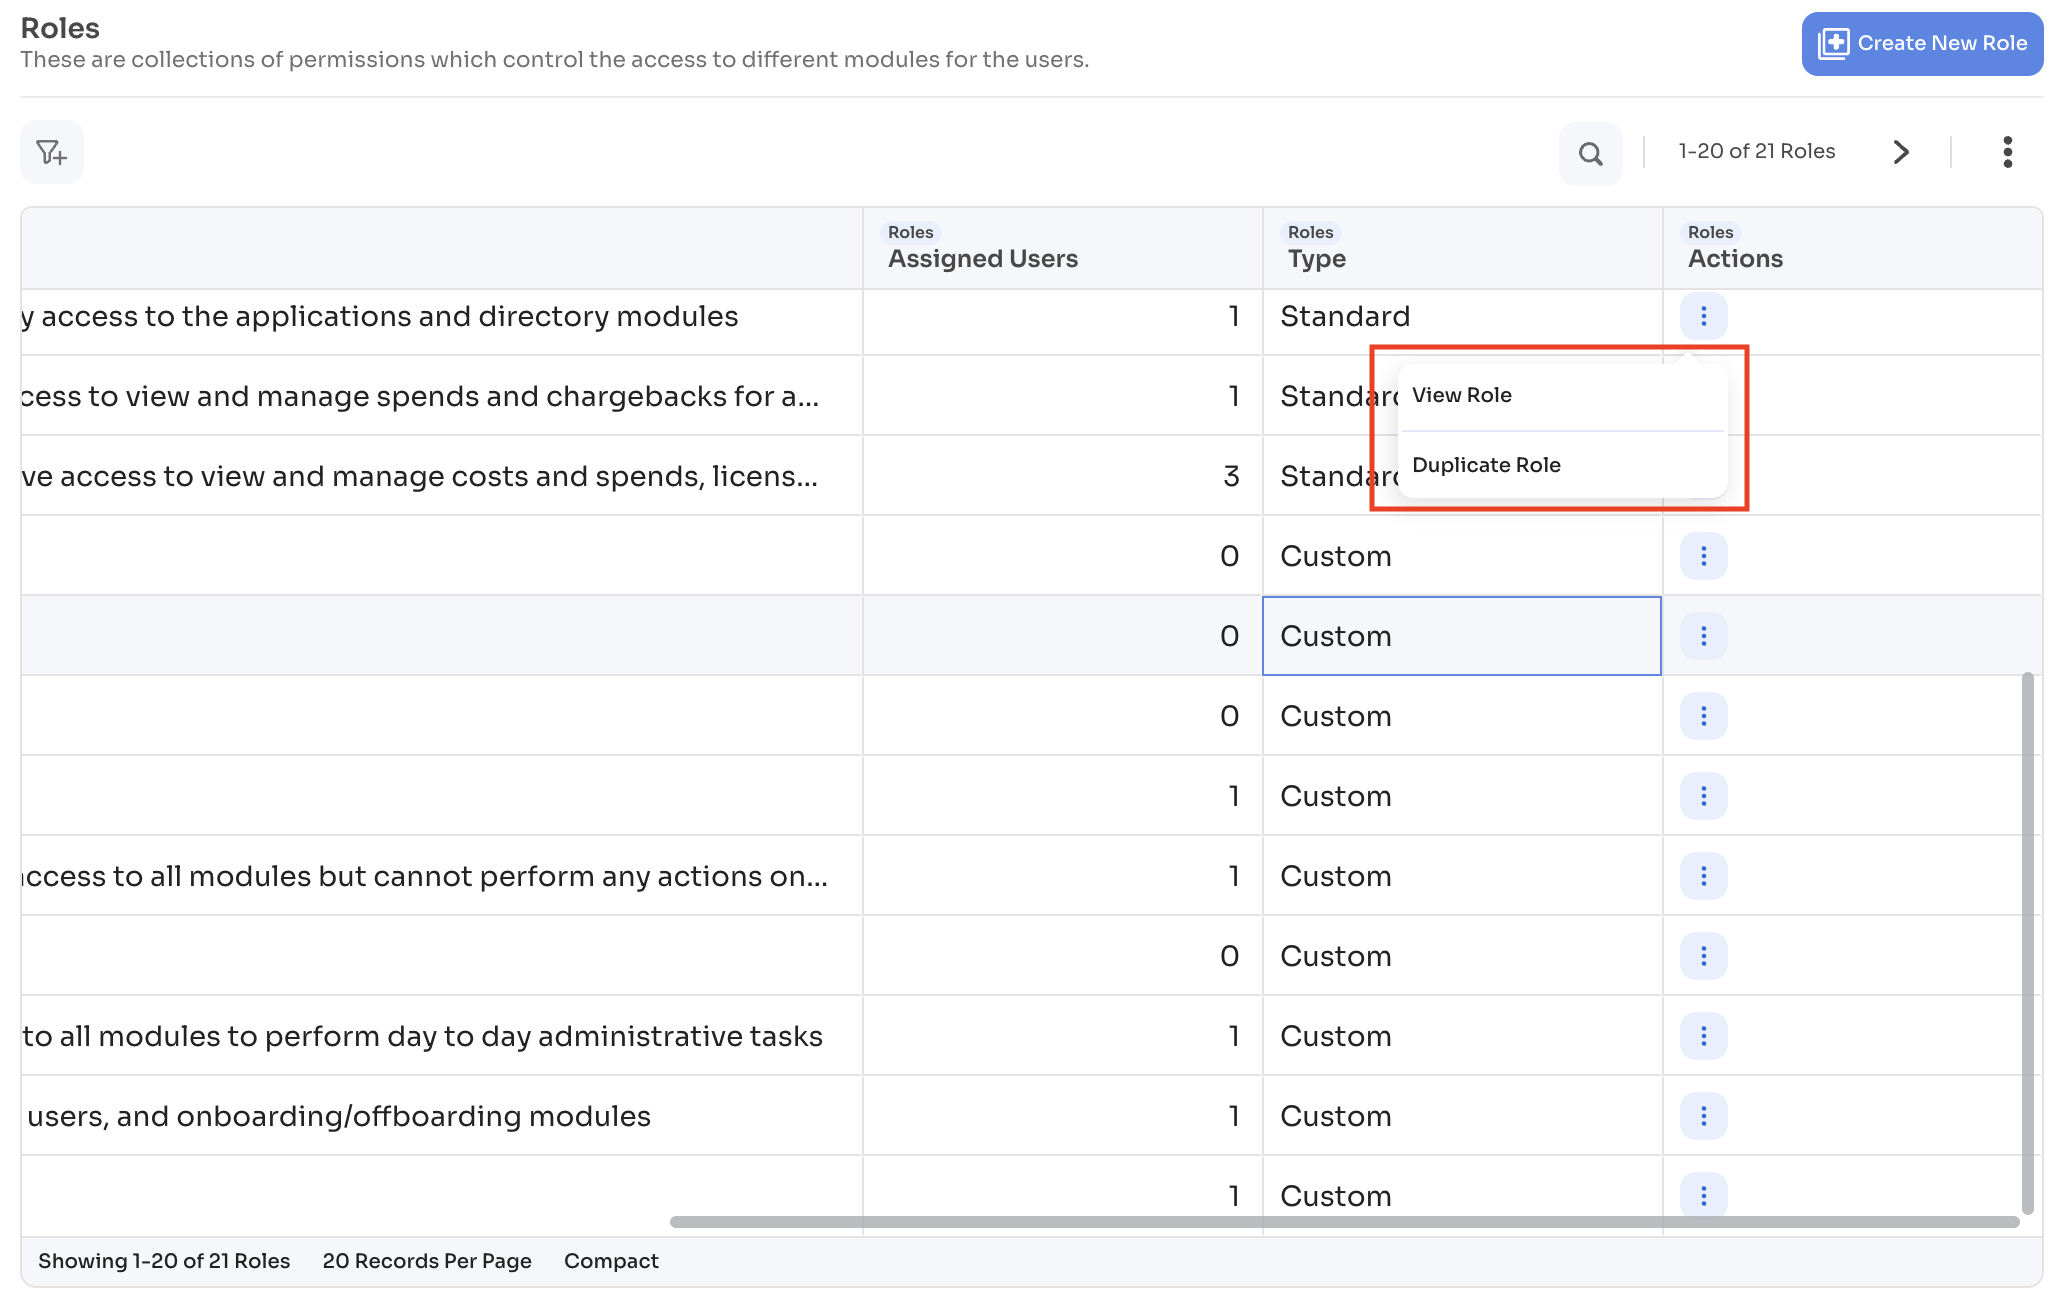Open actions for onboarding/offboarding modules role

click(1703, 1116)
